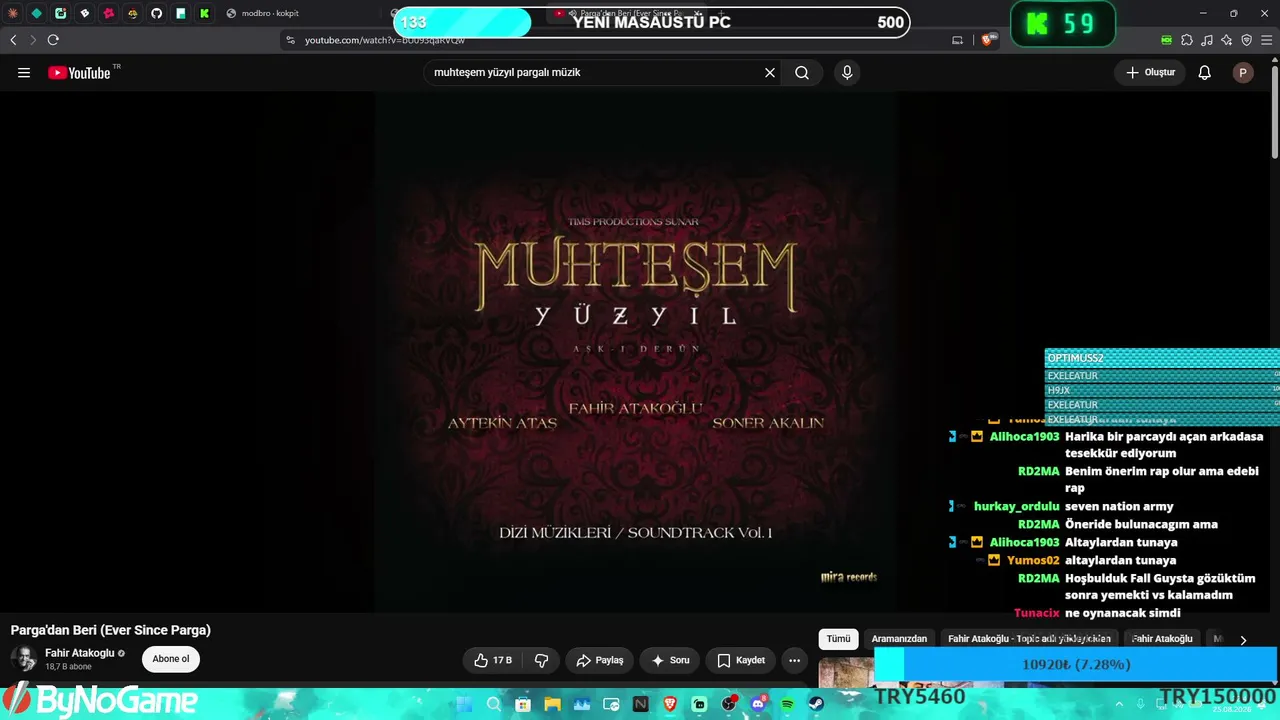Open Notion from the taskbar
The height and width of the screenshot is (720, 1280).
[640, 704]
